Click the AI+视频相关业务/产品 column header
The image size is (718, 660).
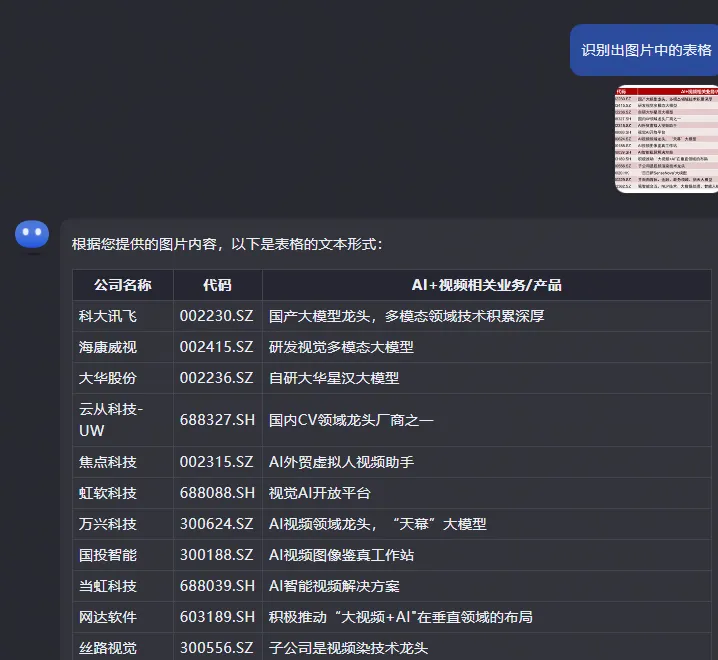point(486,285)
